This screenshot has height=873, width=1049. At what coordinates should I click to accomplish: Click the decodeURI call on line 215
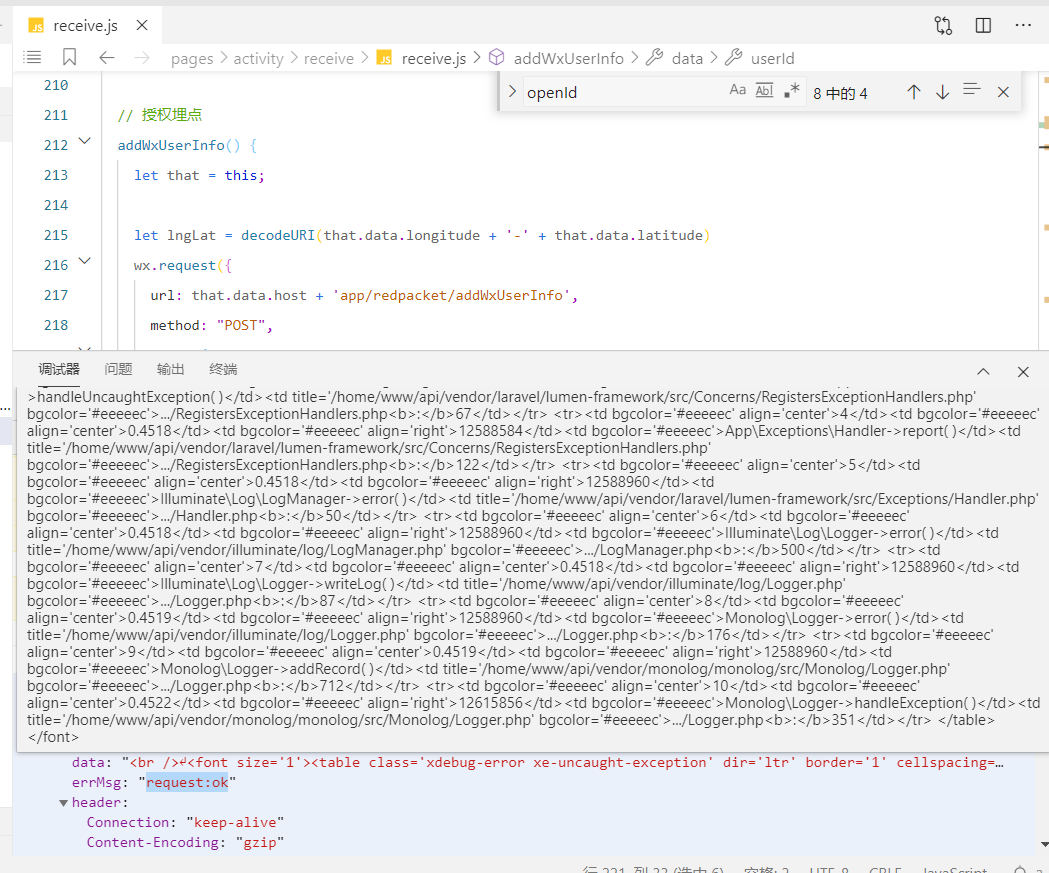click(x=278, y=235)
